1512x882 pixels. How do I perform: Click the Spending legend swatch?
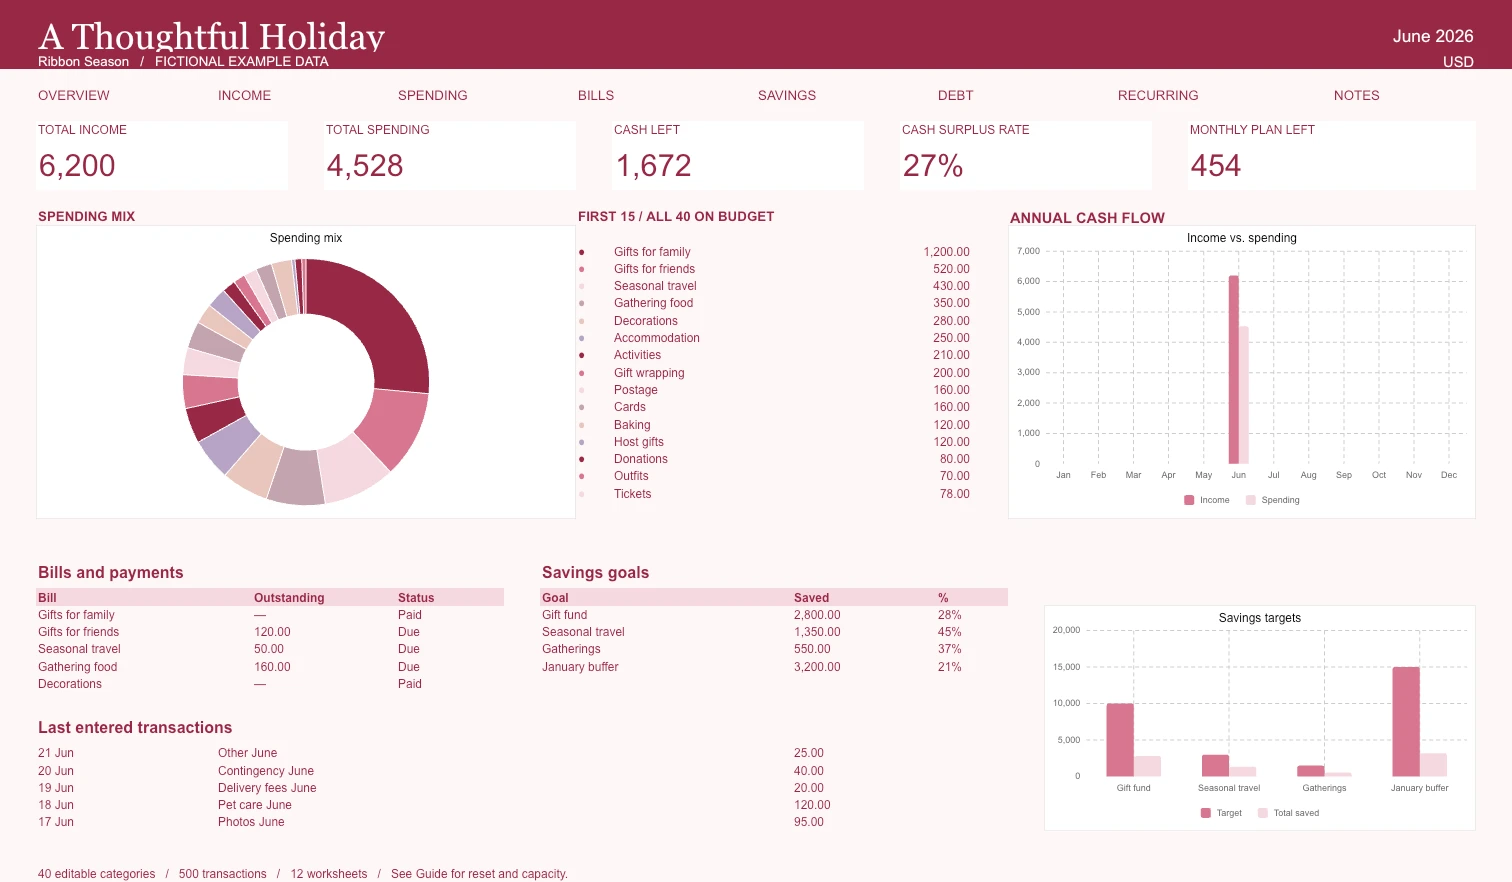click(x=1251, y=500)
